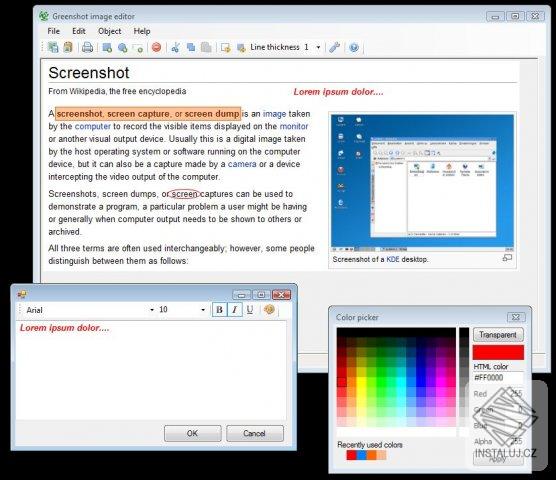The width and height of the screenshot is (556, 480).
Task: Click the Copy to clipboard toolbar icon
Action: tap(68, 47)
